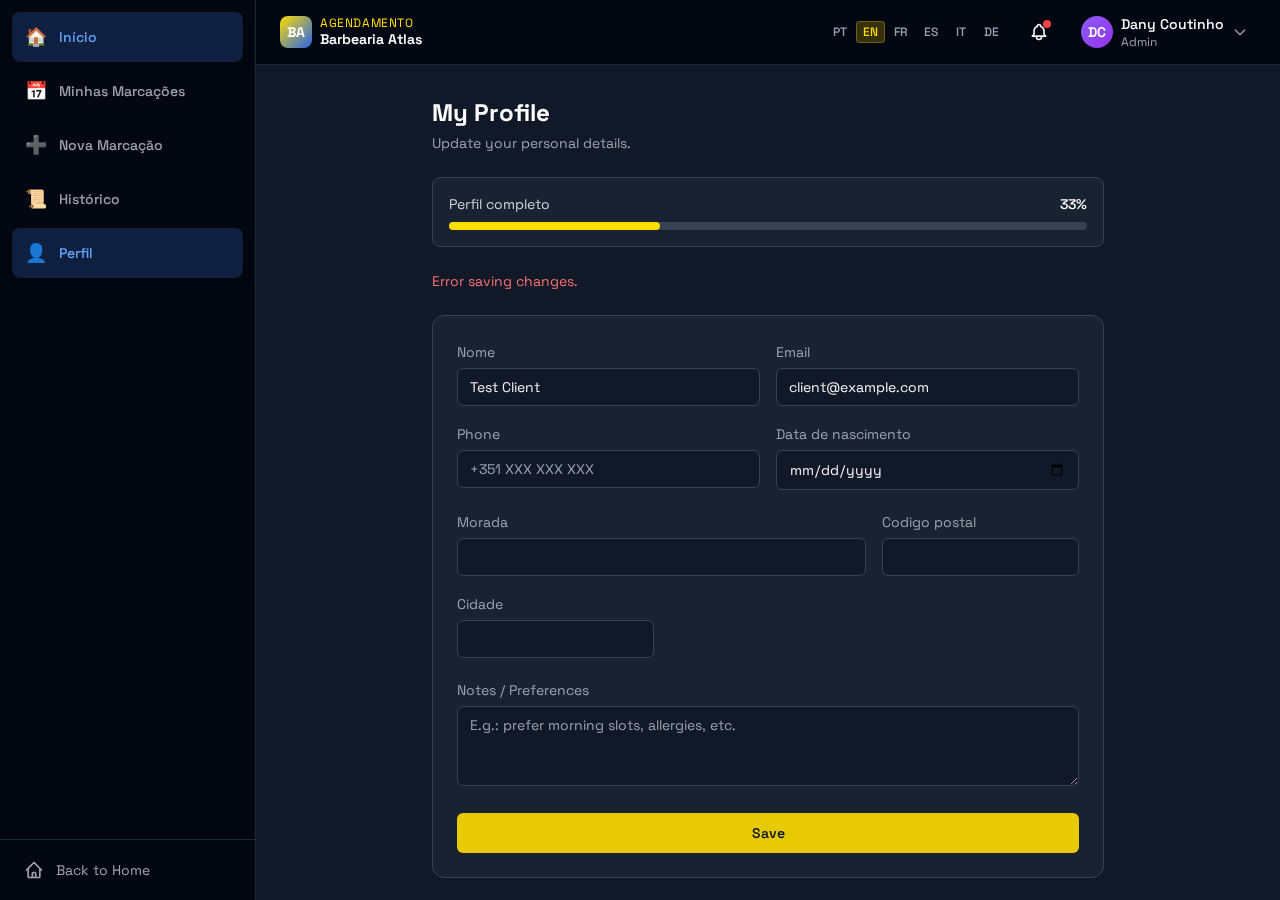Open the notifications bell

click(x=1039, y=32)
